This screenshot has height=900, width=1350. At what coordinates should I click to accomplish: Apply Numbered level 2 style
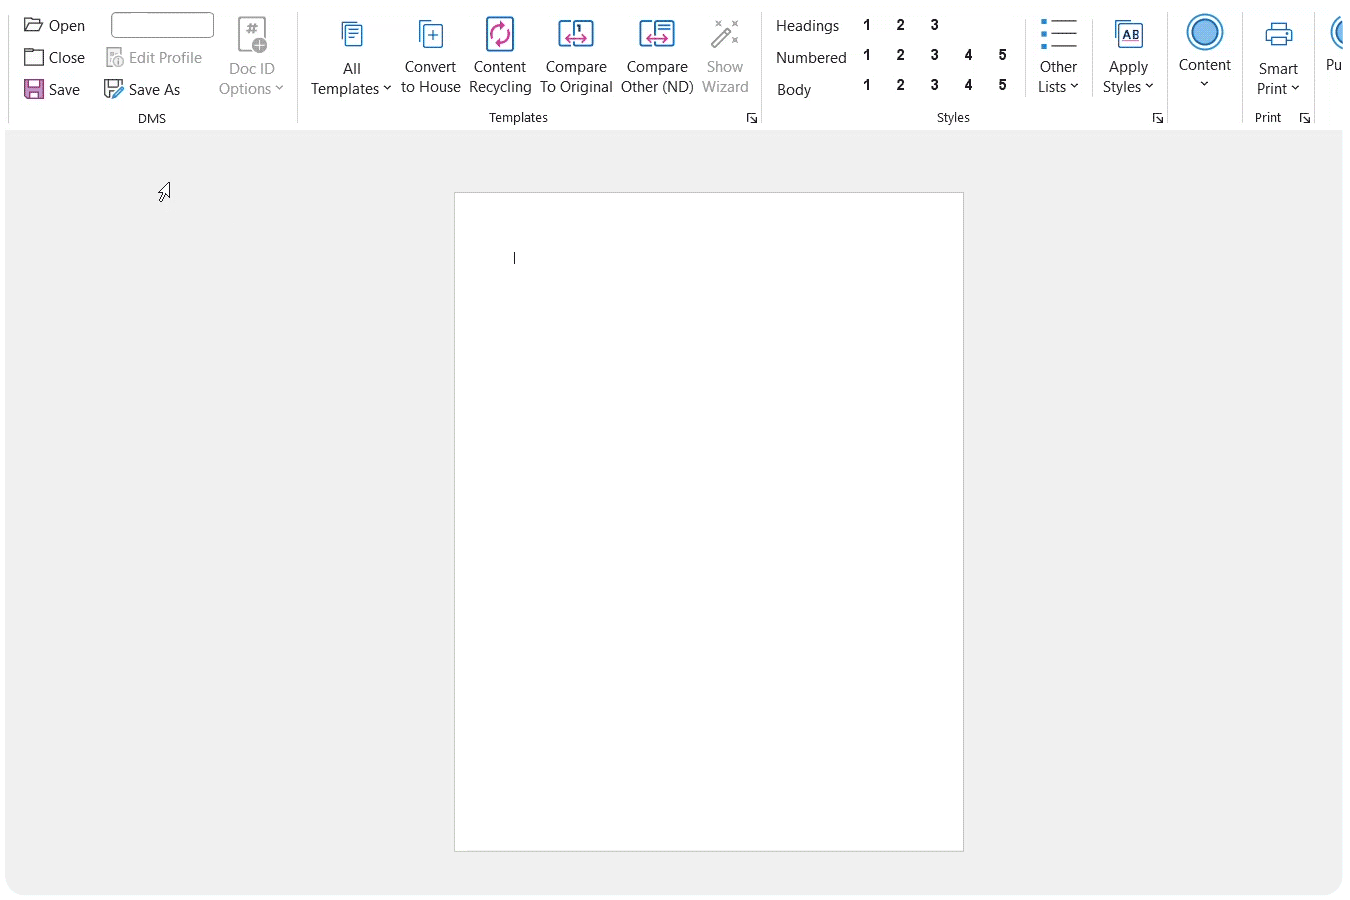click(x=901, y=55)
